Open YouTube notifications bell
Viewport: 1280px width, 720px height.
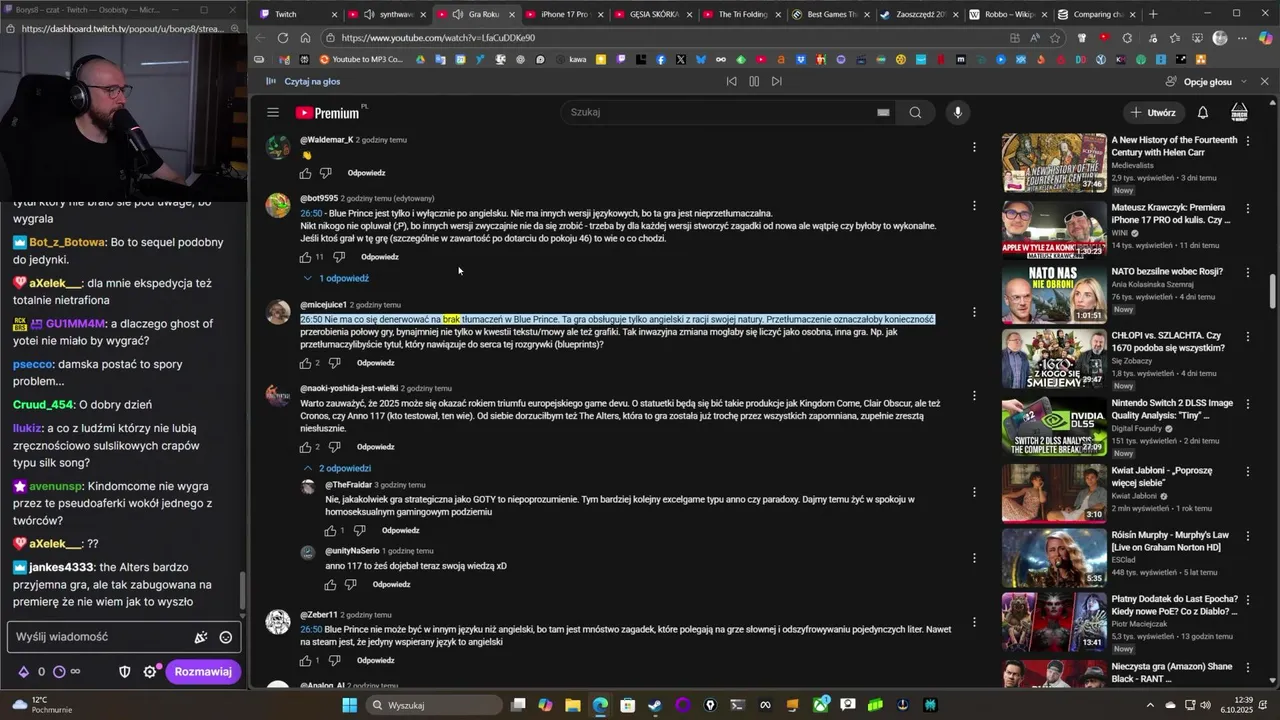pyautogui.click(x=1203, y=113)
